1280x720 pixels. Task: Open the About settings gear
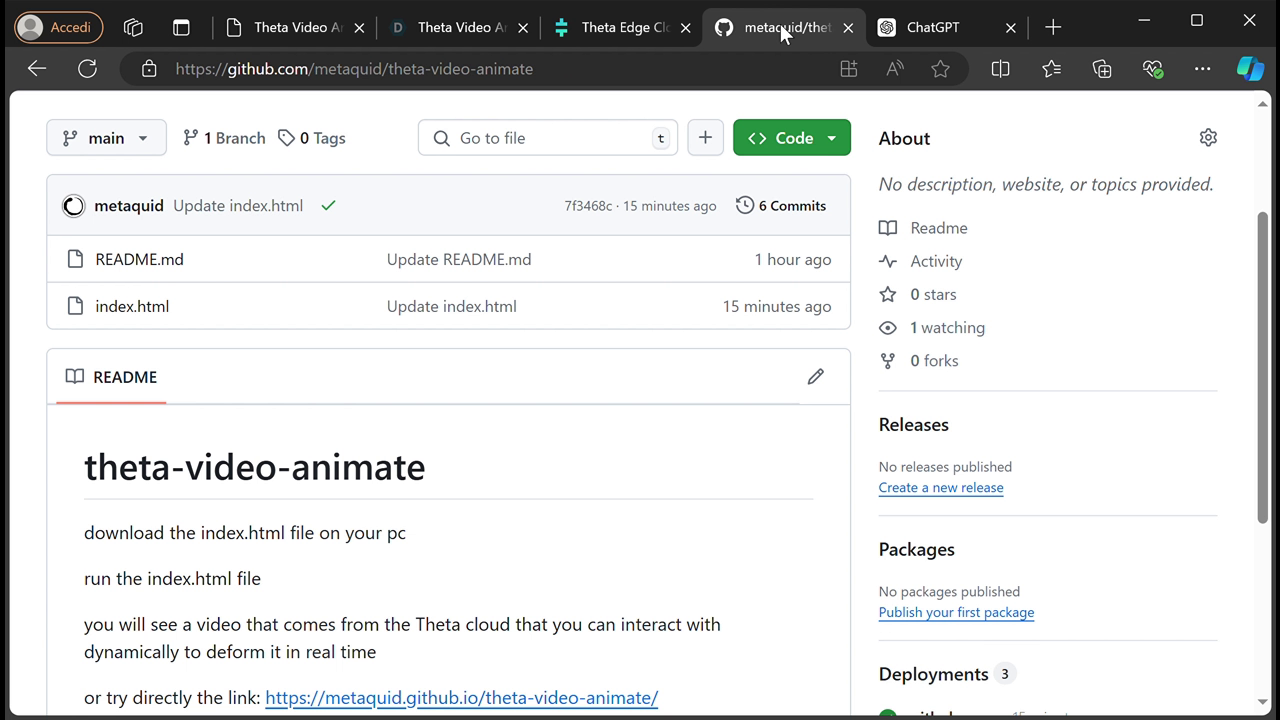1208,138
